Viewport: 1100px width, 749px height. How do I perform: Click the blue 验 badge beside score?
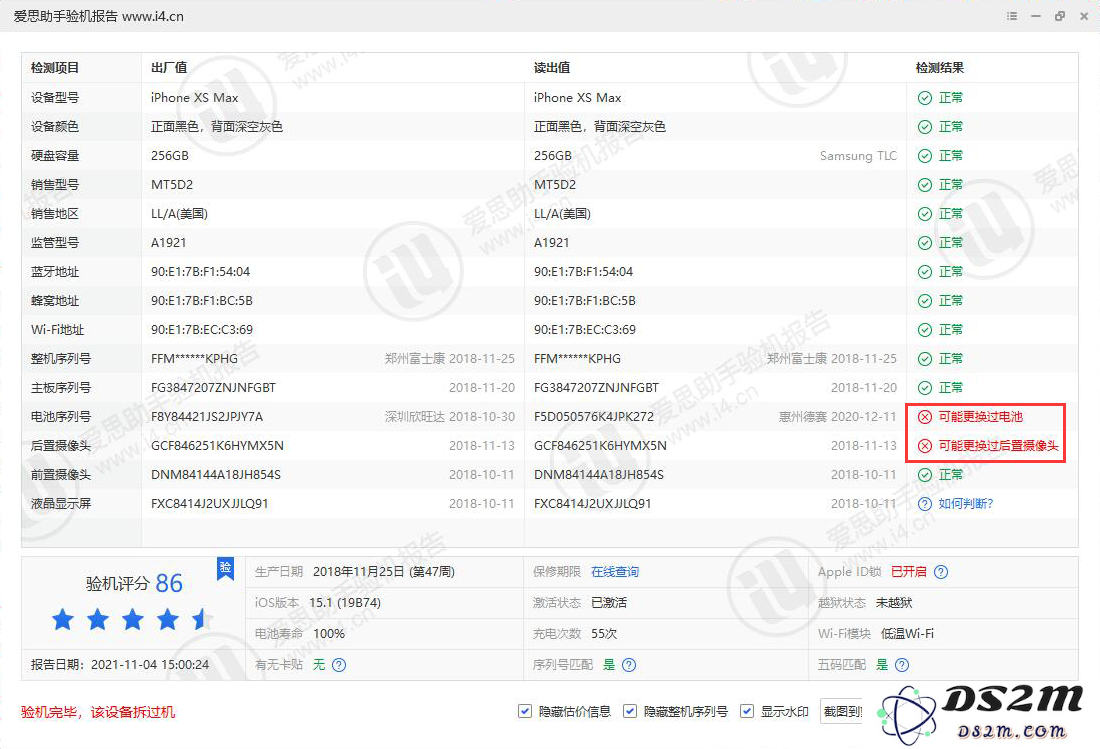[x=225, y=569]
